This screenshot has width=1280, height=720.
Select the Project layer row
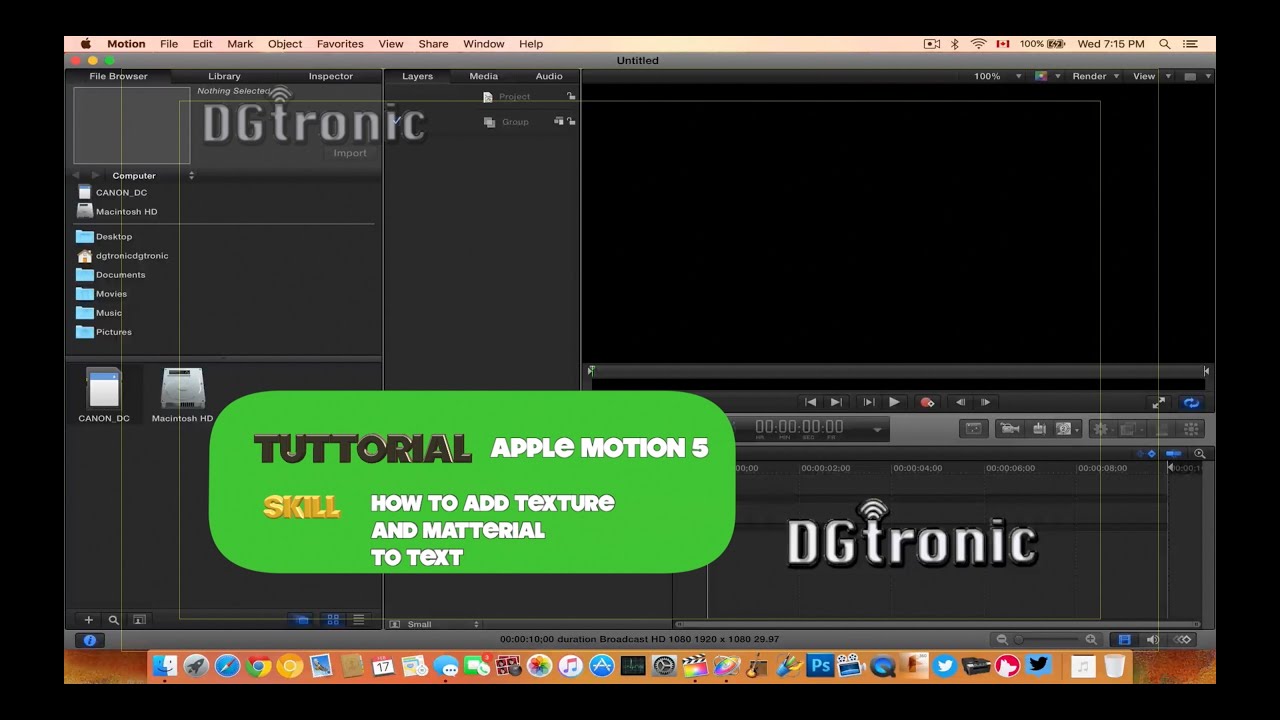pyautogui.click(x=482, y=97)
